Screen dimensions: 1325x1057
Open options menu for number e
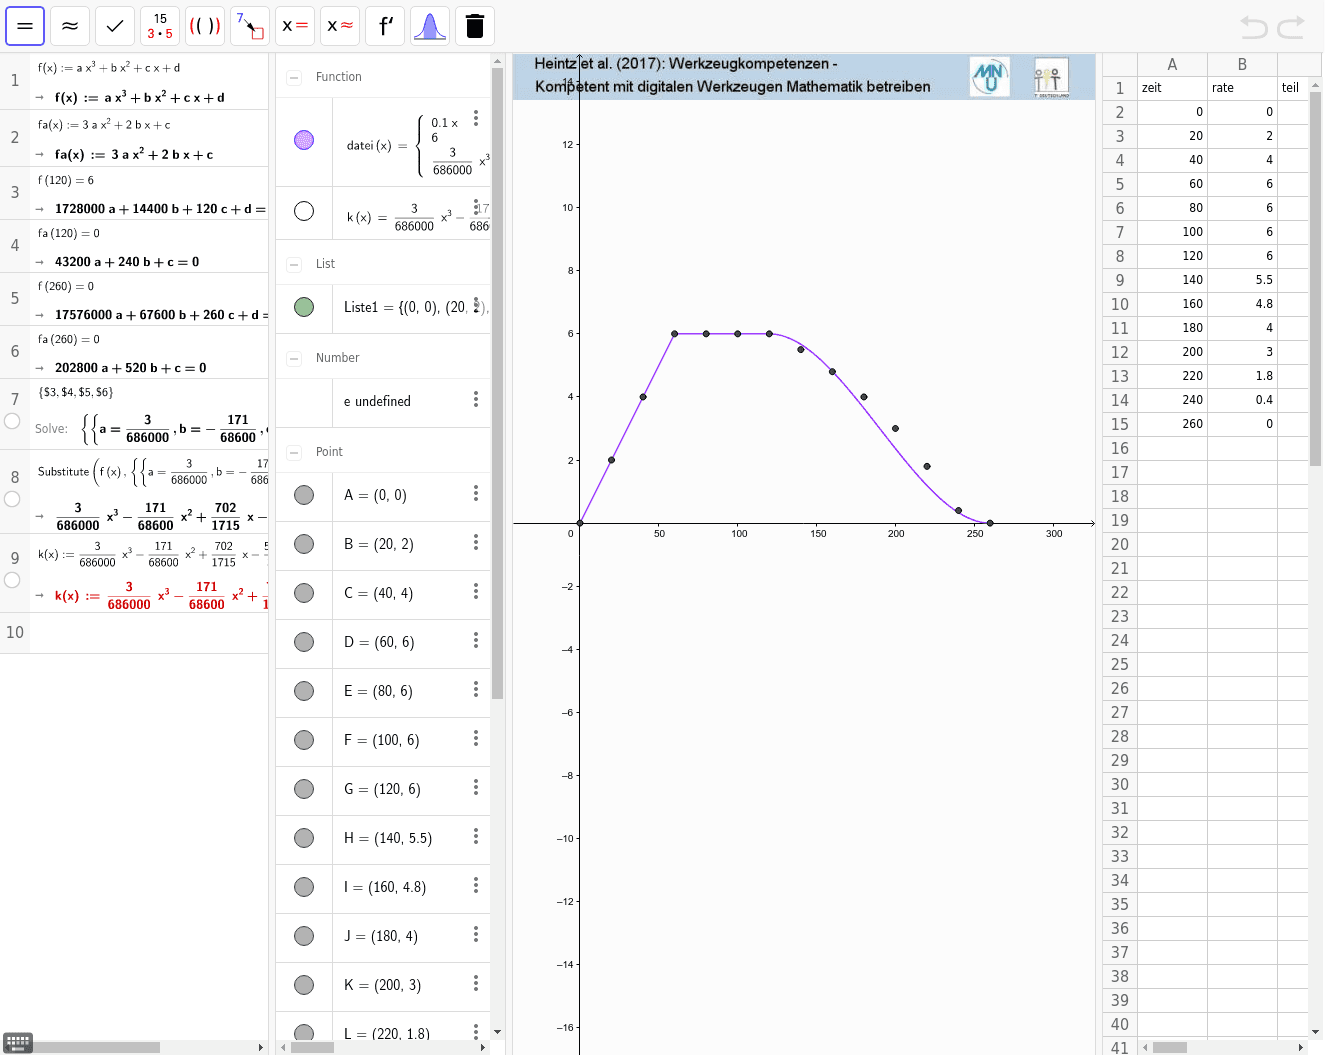coord(476,400)
